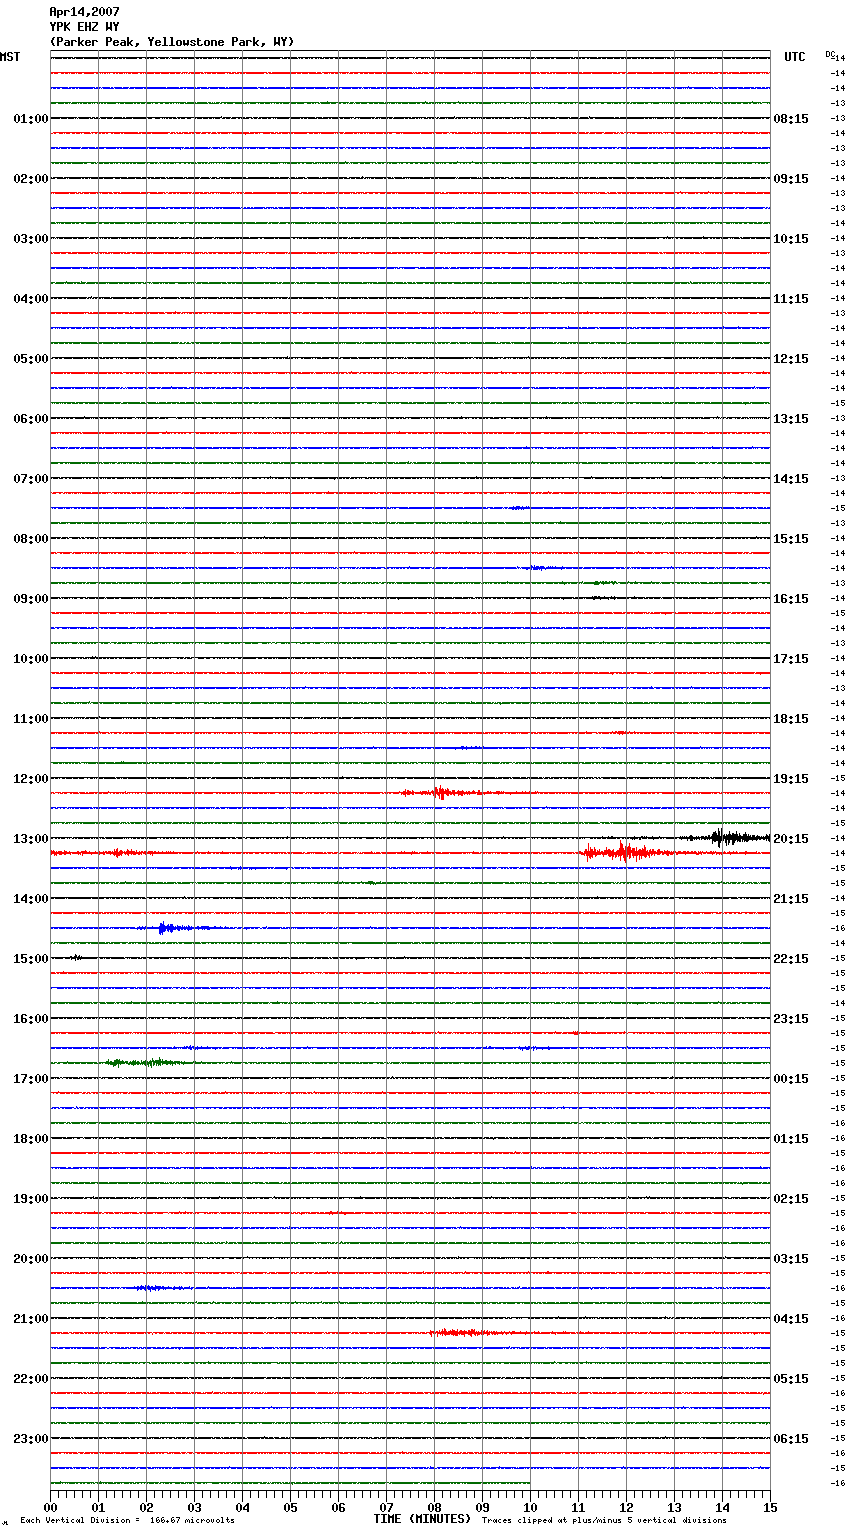Image resolution: width=850 pixels, height=1534 pixels.
Task: Click the red seismic burst on the 21:15 trace
Action: click(x=468, y=1333)
